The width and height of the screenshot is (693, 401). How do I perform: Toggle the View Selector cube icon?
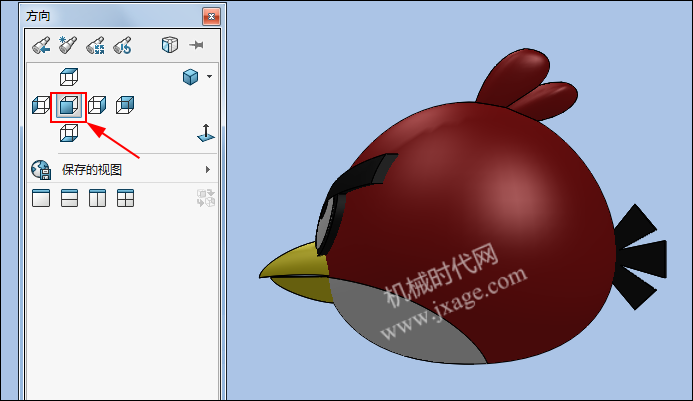(170, 45)
